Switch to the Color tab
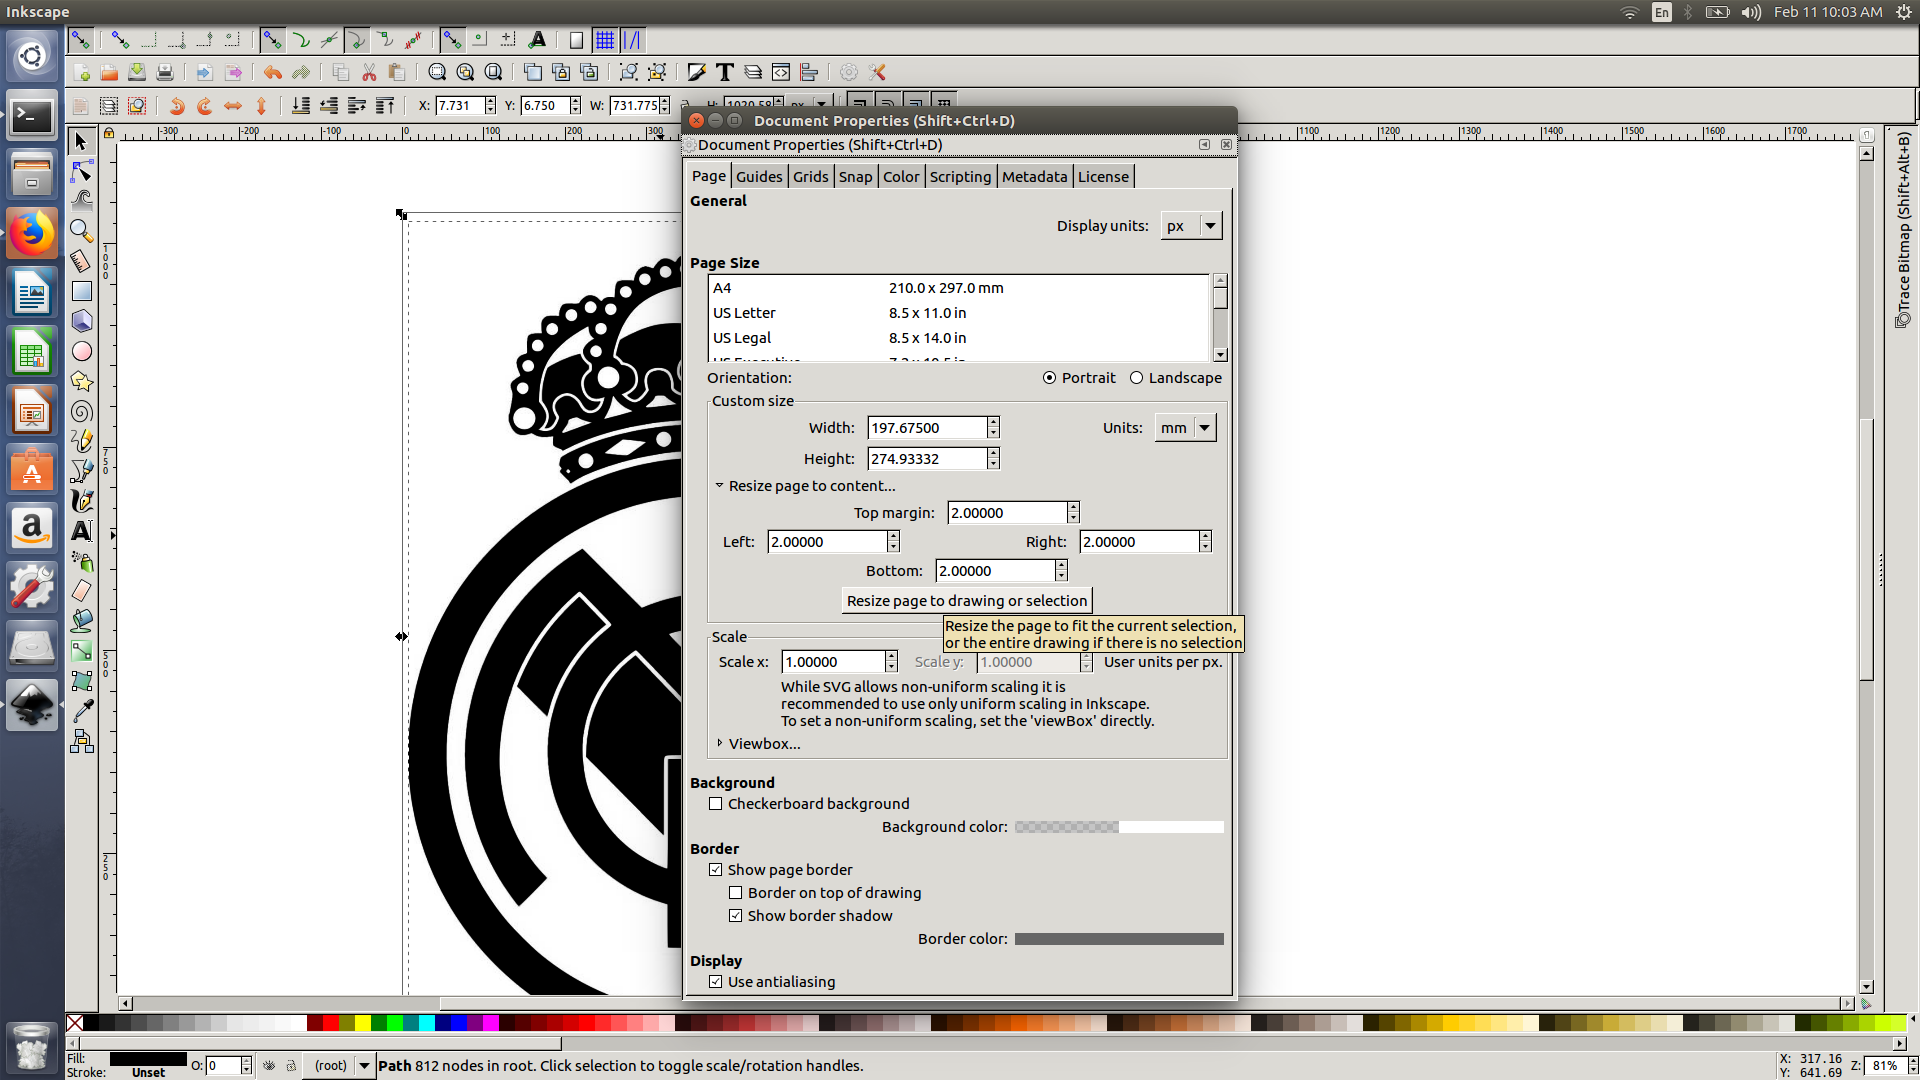This screenshot has width=1920, height=1080. [x=901, y=177]
